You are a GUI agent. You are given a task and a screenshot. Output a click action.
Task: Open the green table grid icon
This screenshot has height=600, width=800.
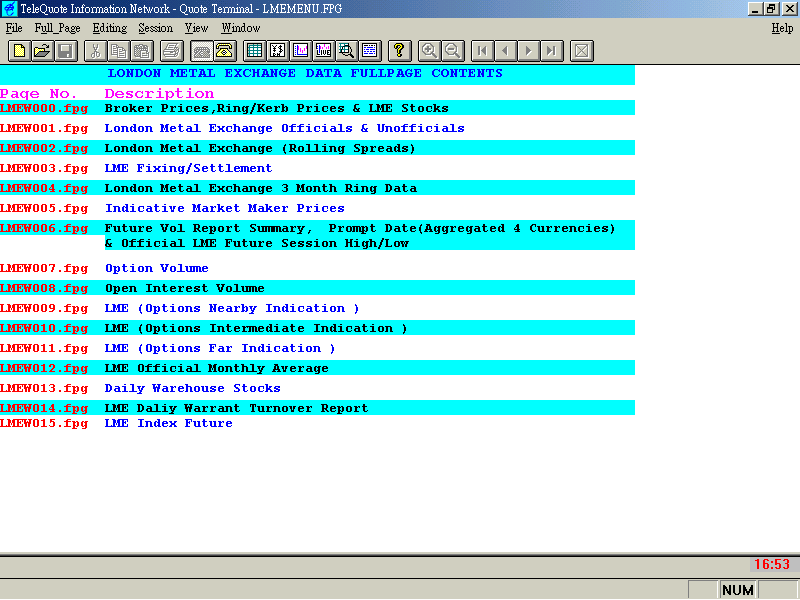pos(254,51)
